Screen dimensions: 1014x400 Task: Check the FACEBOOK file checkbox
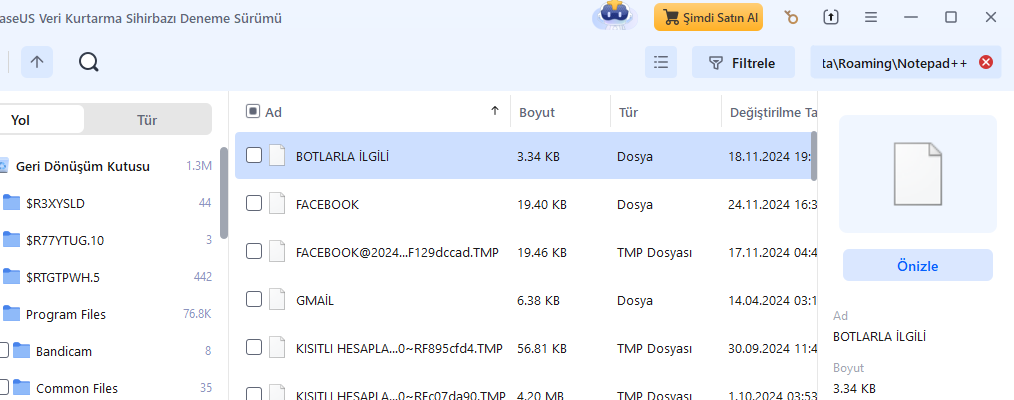coord(254,204)
